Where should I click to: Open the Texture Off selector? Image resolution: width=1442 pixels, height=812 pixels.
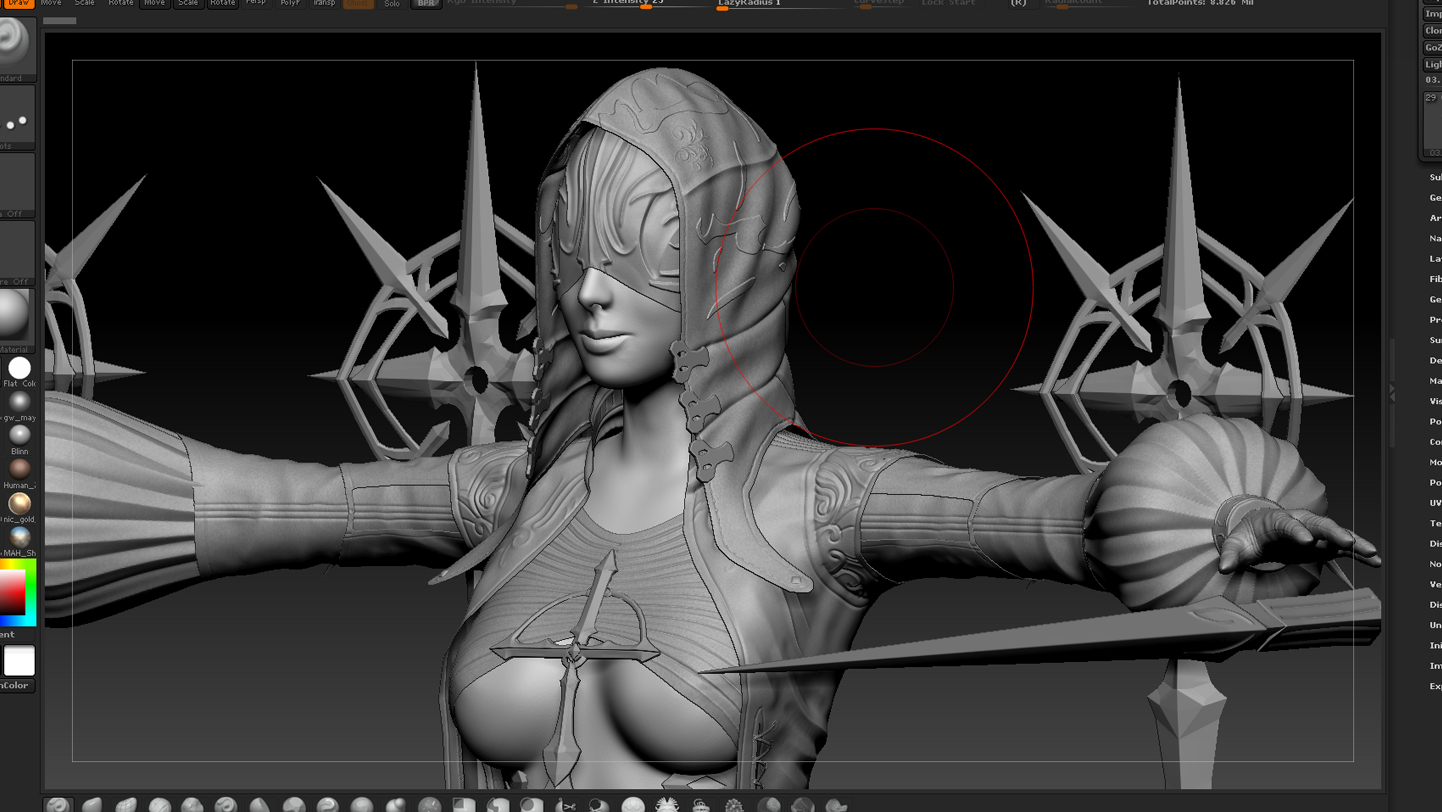16,250
